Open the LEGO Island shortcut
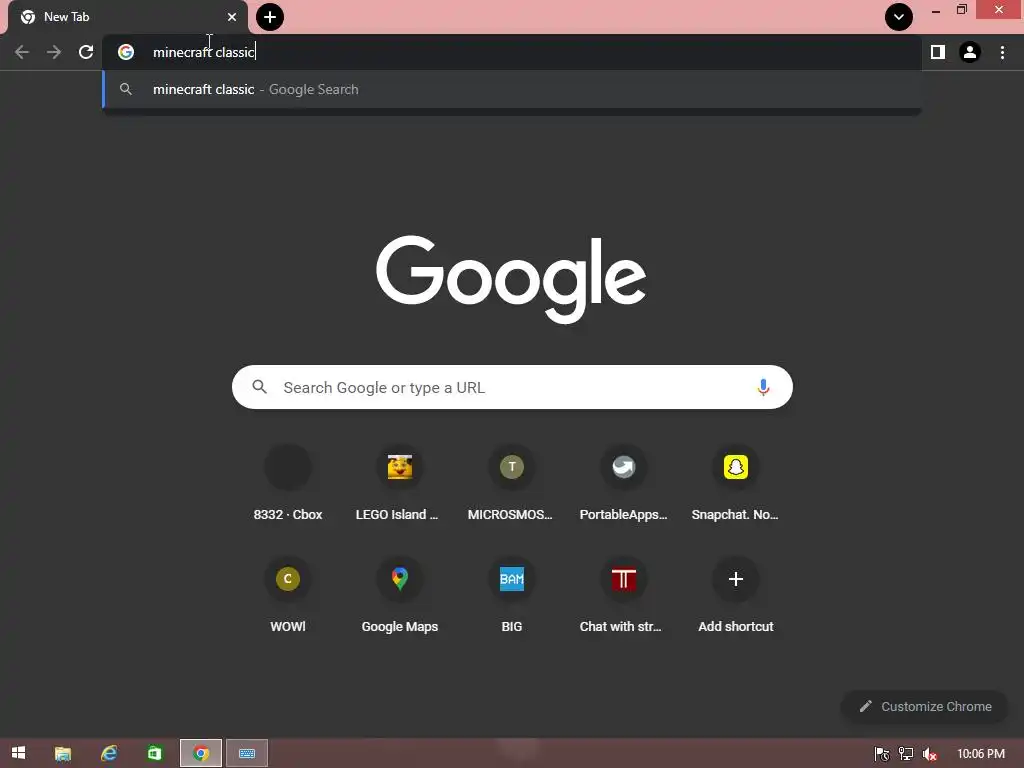This screenshot has width=1024, height=768. click(x=400, y=484)
